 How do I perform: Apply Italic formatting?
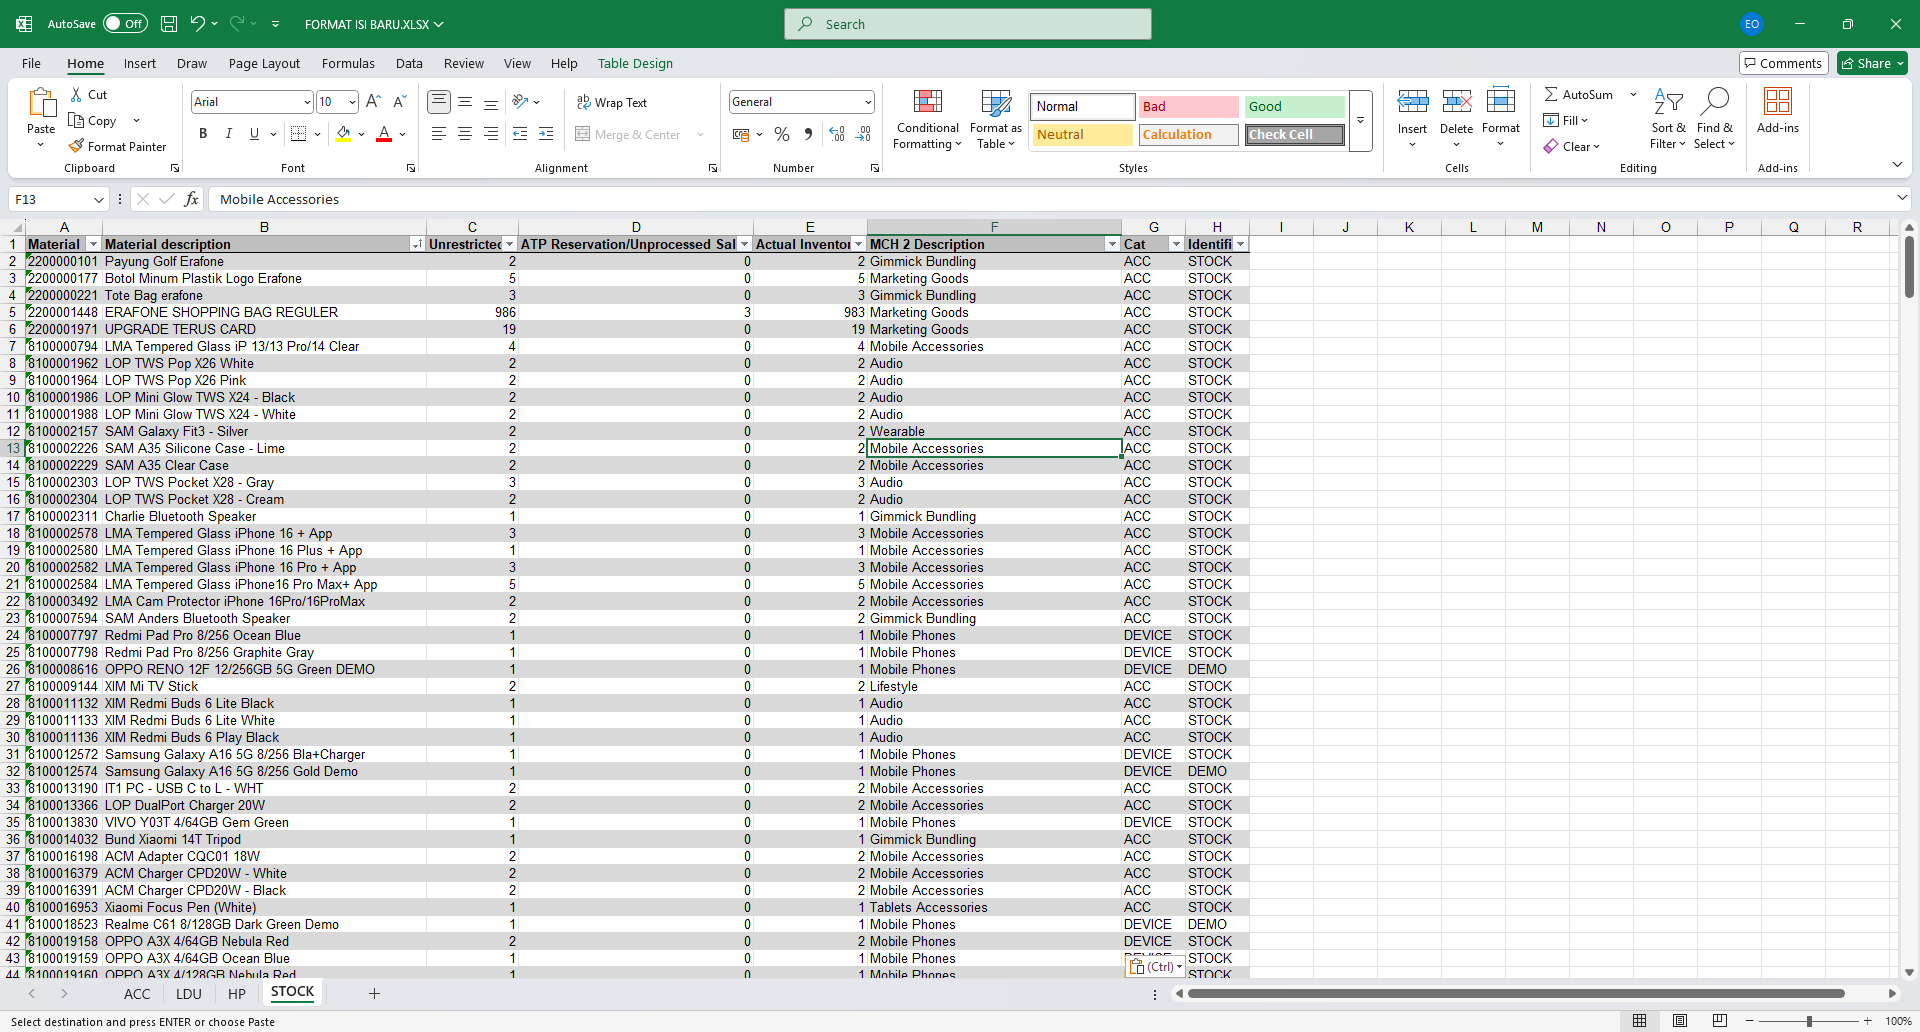(229, 134)
